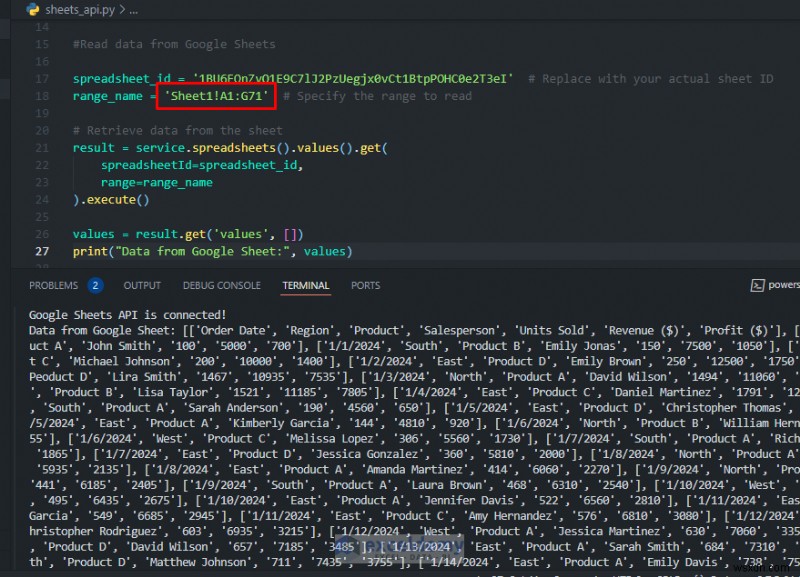
Task: Click the spreadsheet ID string value
Action: (x=353, y=79)
